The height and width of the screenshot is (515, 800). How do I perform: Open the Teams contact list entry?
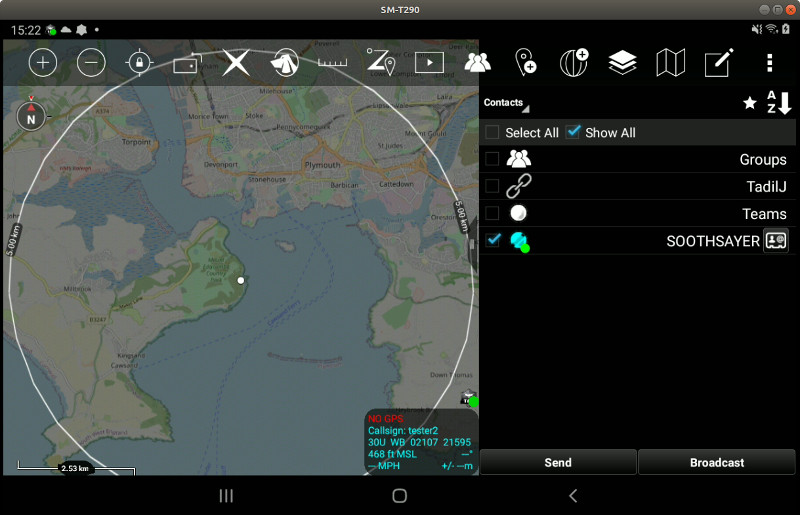coord(640,213)
